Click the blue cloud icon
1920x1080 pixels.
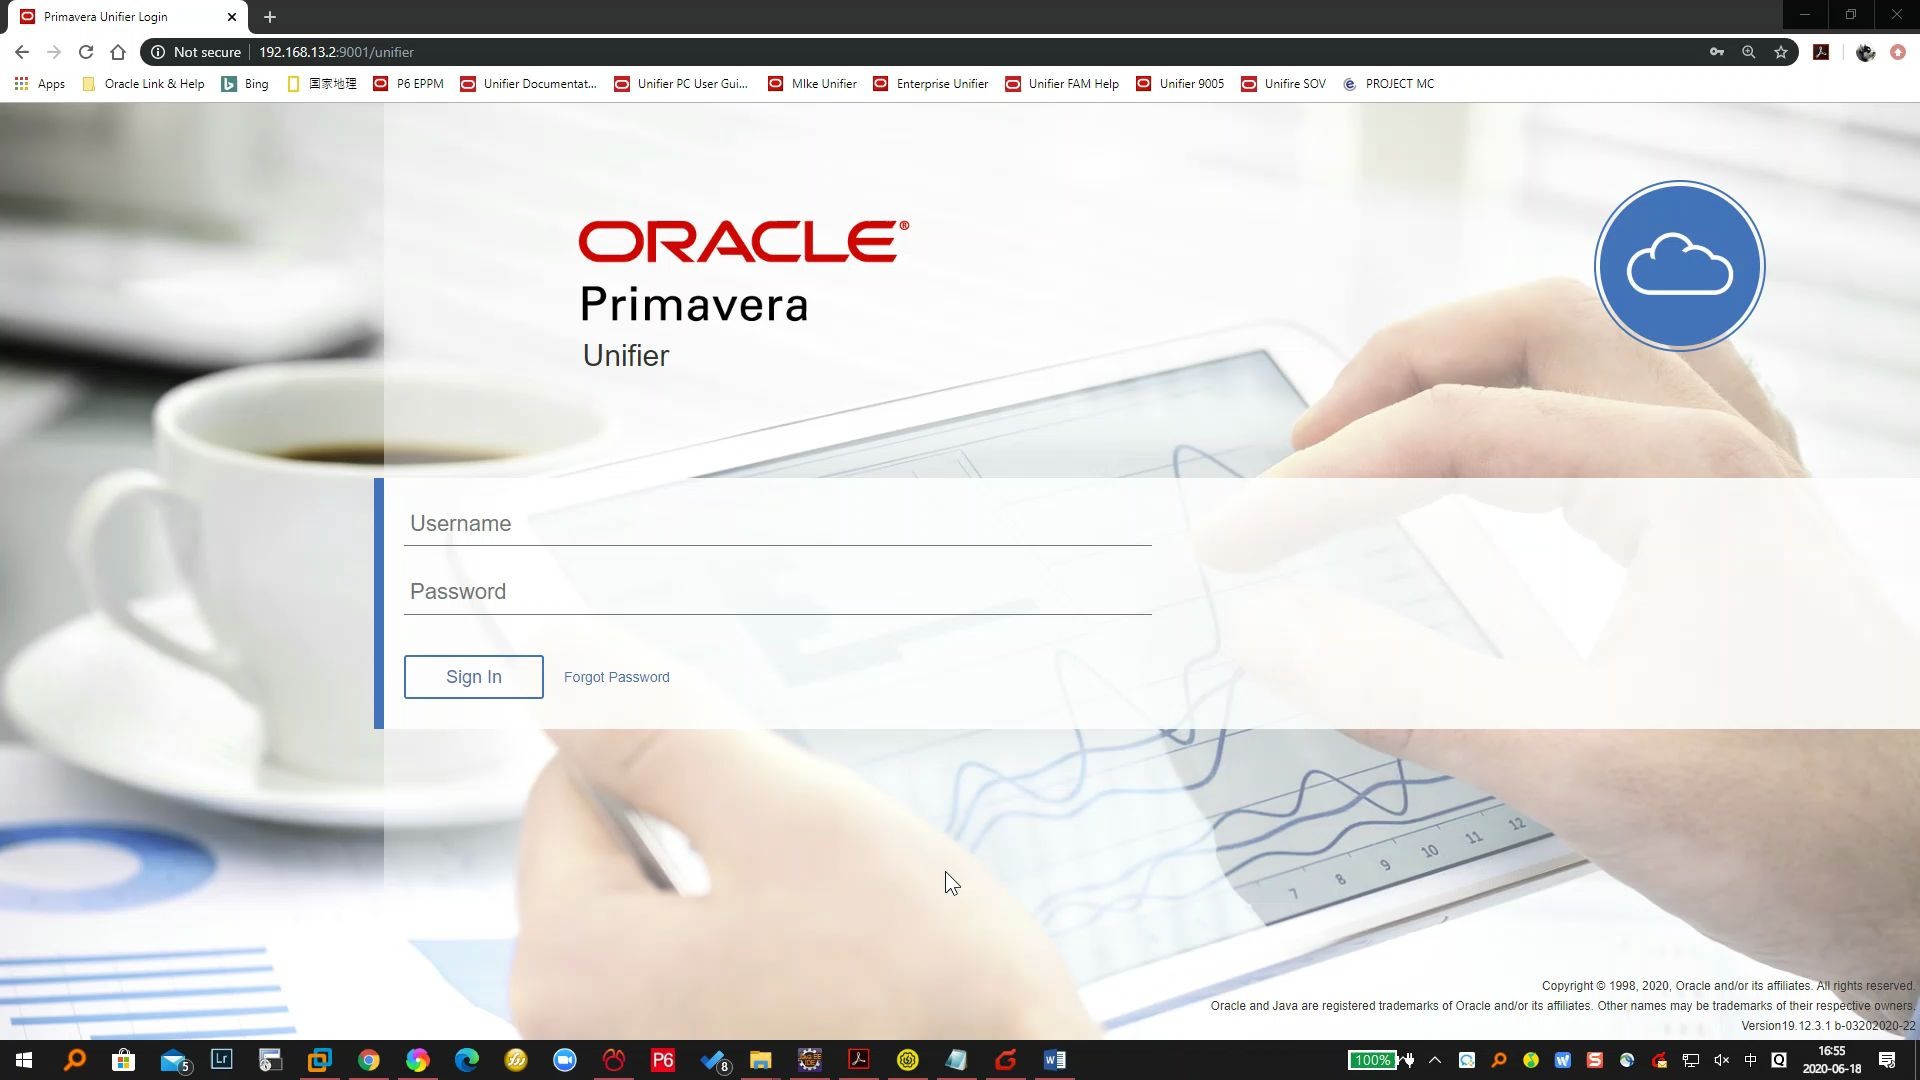(x=1679, y=266)
